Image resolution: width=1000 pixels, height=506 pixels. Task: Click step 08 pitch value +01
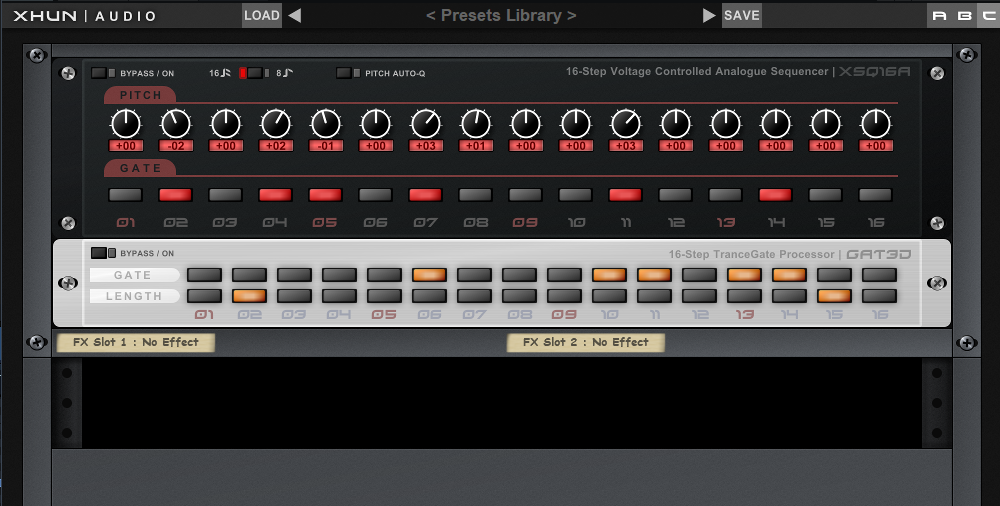click(x=476, y=145)
